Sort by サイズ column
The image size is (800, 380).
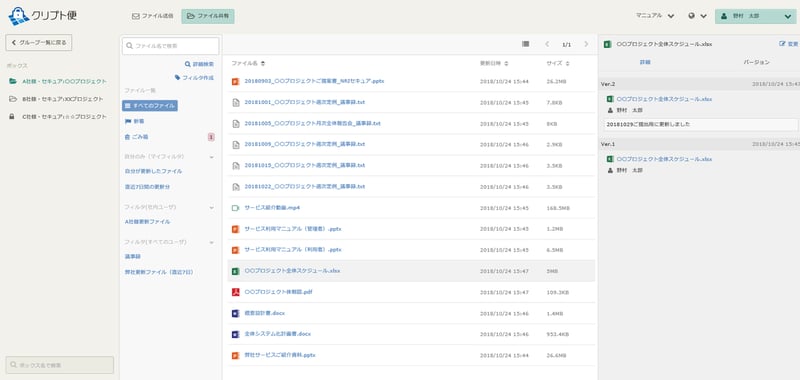pos(558,64)
